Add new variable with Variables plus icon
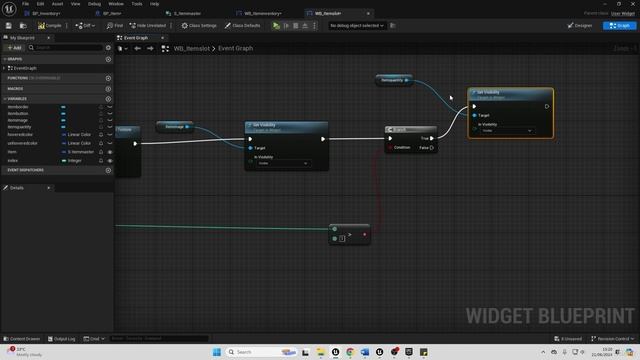This screenshot has height=360, width=640. tap(108, 99)
